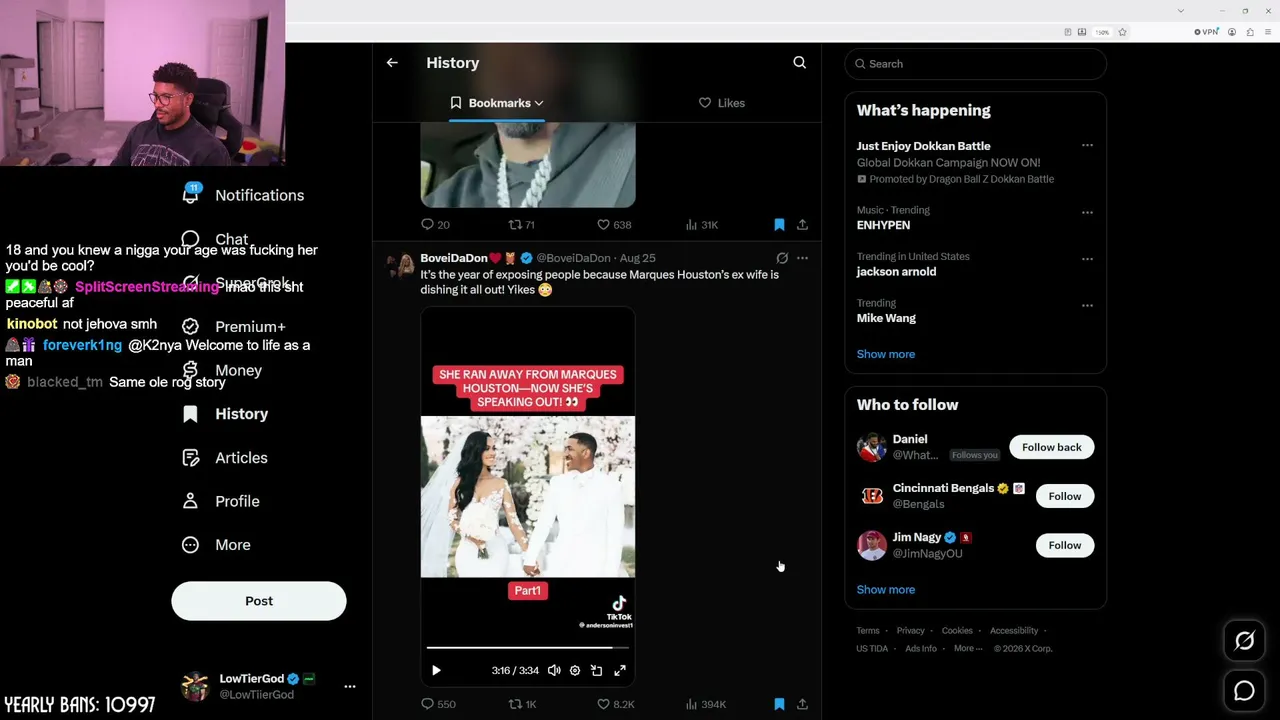View analytics showing 31K views

click(x=702, y=225)
